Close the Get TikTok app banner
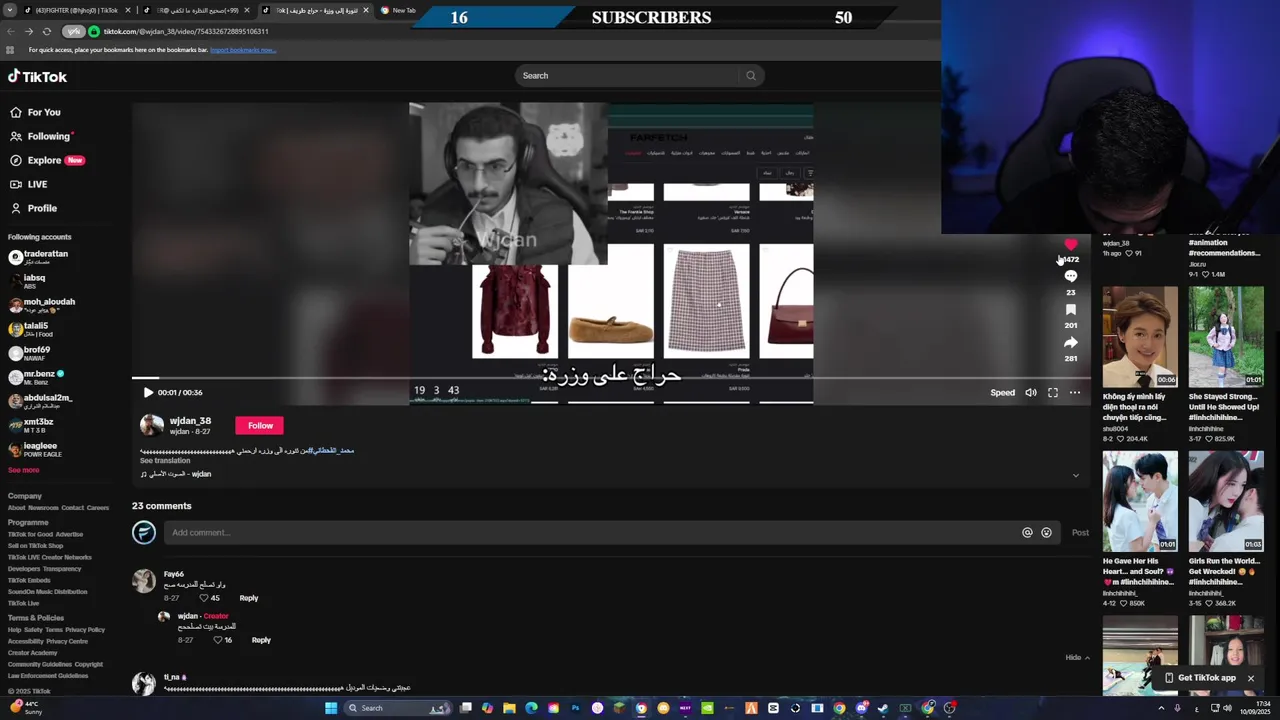1280x720 pixels. coord(1250,678)
